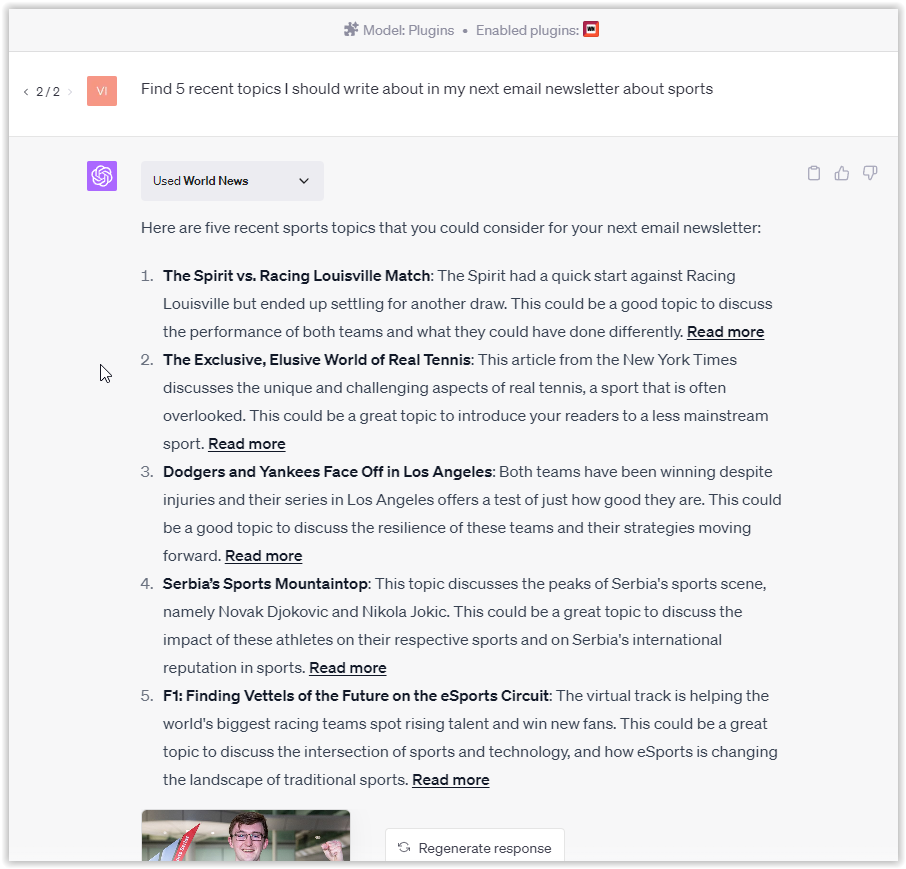Viewport: 906px width, 869px height.
Task: Click the Model: Plugins label
Action: click(x=408, y=30)
